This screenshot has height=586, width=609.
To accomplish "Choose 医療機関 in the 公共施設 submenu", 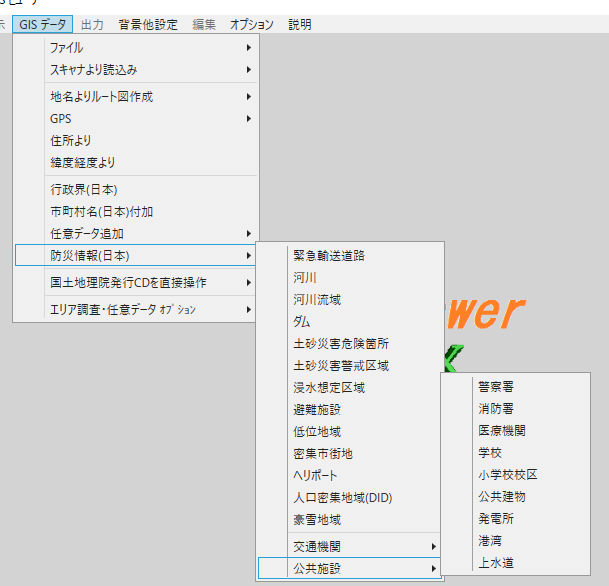I will pyautogui.click(x=501, y=430).
